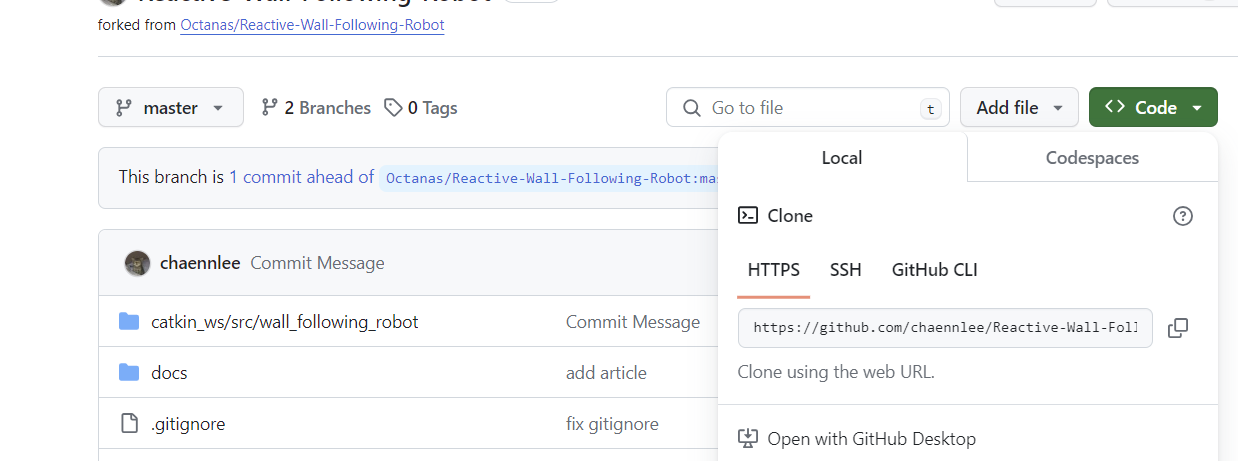Open the chaennlee author profile link

pyautogui.click(x=200, y=263)
